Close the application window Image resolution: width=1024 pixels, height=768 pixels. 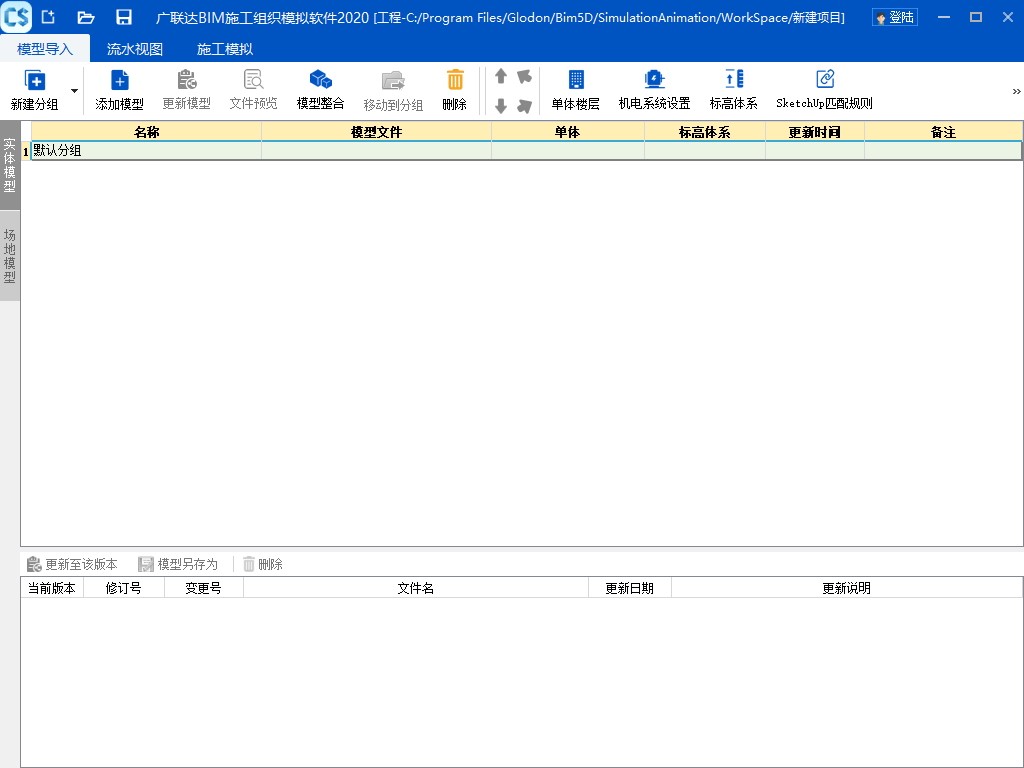pyautogui.click(x=1008, y=18)
